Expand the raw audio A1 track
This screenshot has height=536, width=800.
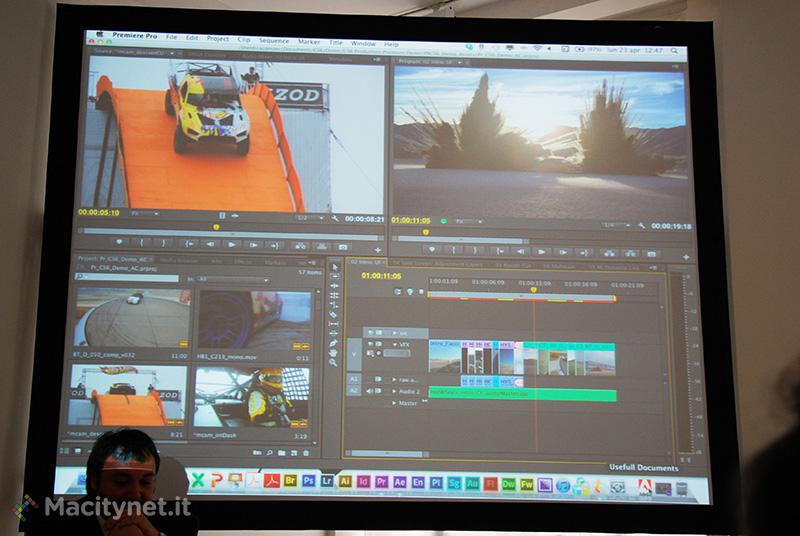point(394,380)
